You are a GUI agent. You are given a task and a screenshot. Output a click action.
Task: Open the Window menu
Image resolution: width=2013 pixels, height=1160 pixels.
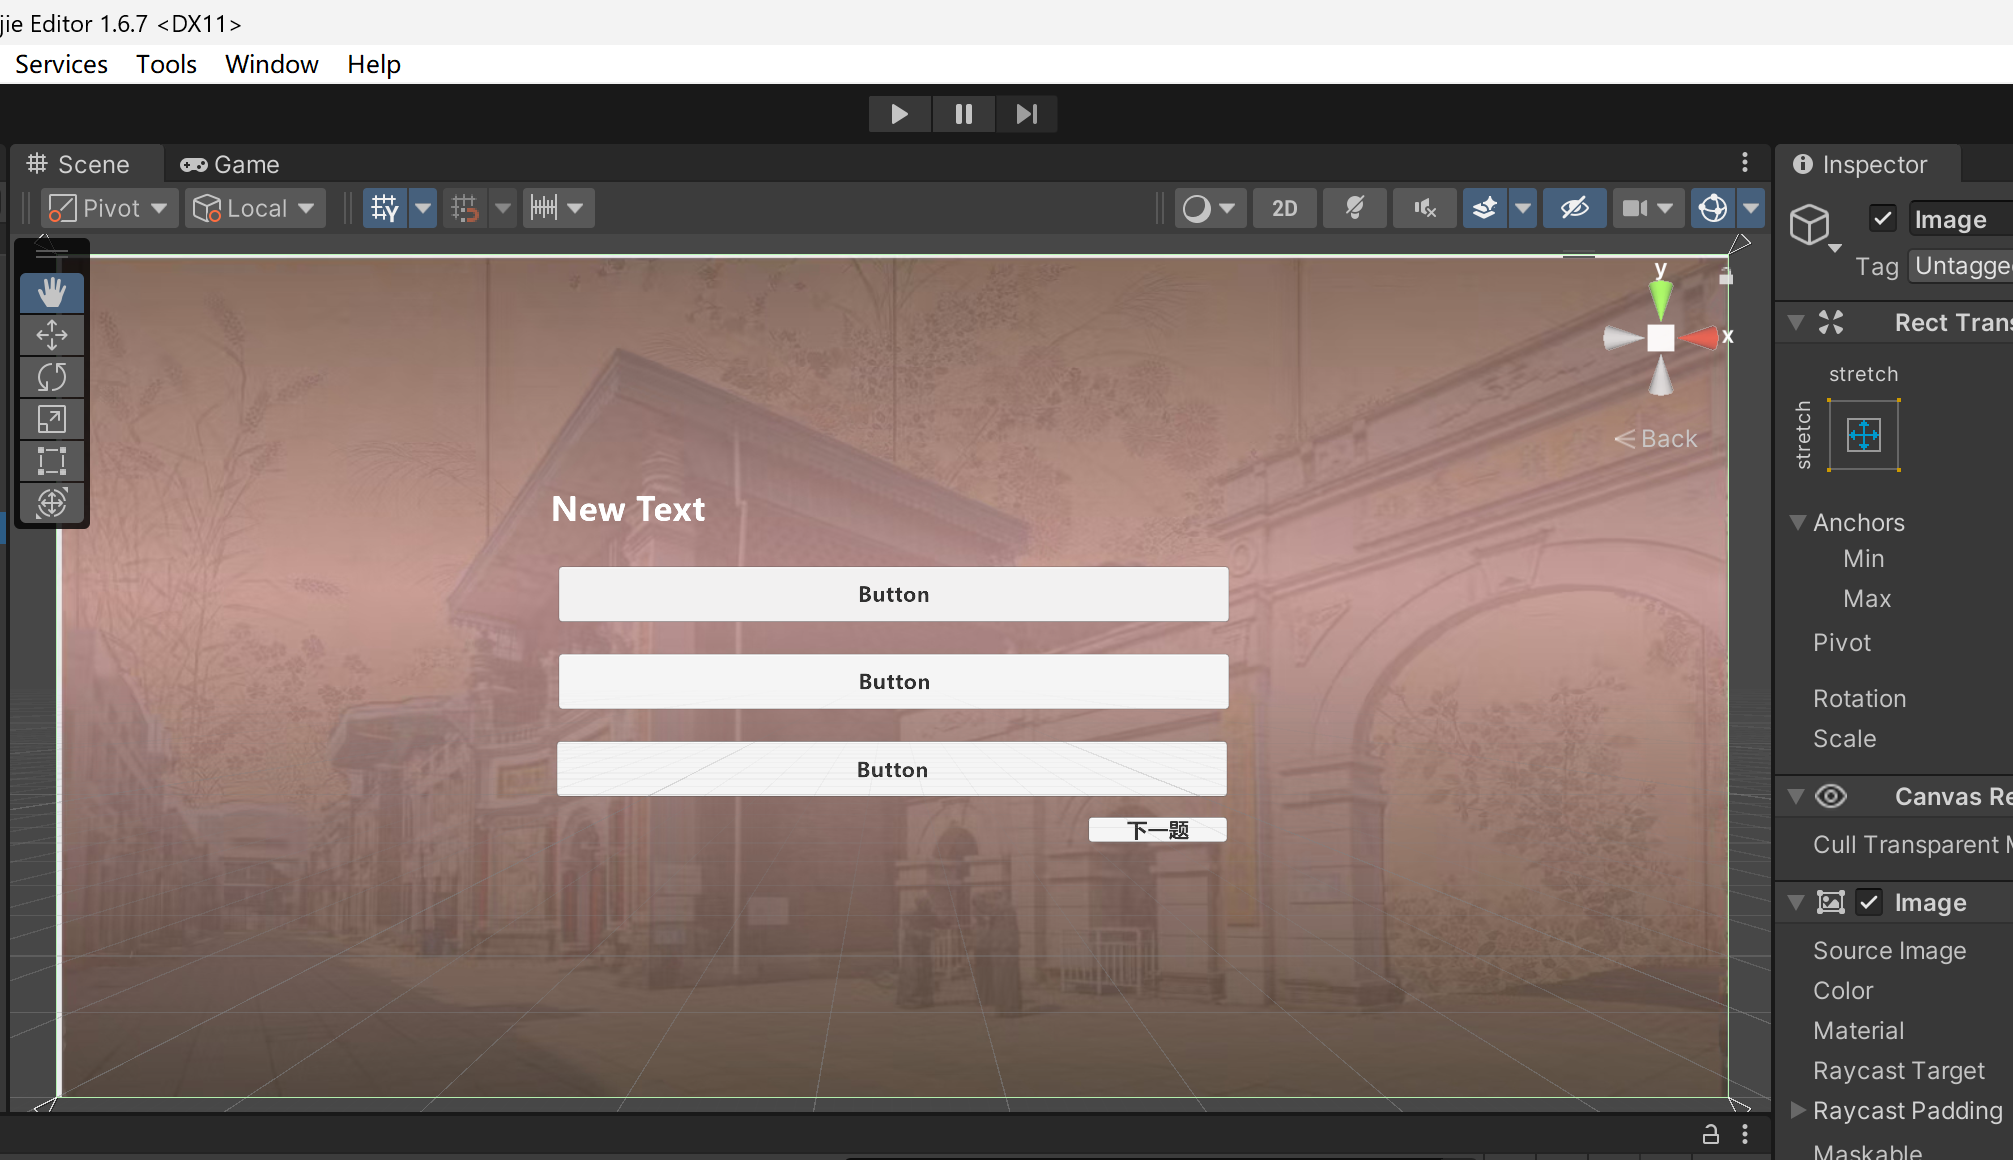click(x=271, y=64)
